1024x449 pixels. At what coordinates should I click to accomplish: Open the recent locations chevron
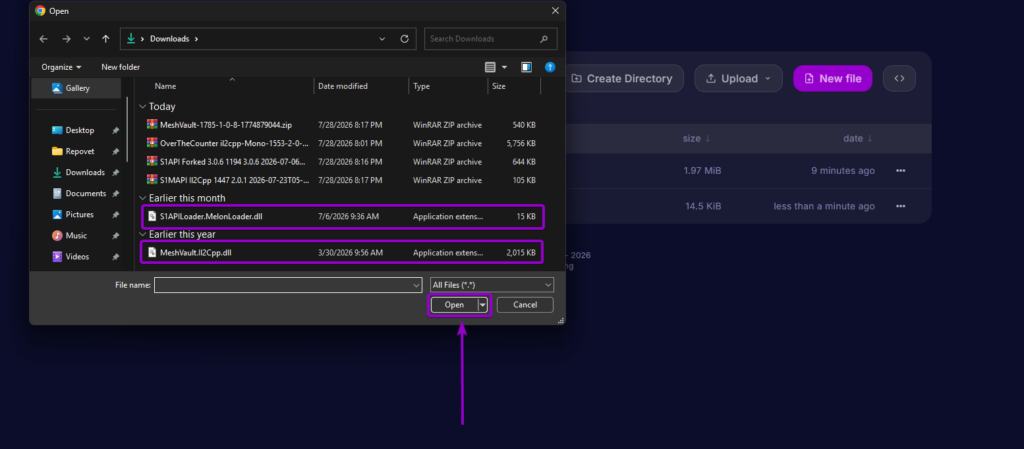(x=87, y=39)
